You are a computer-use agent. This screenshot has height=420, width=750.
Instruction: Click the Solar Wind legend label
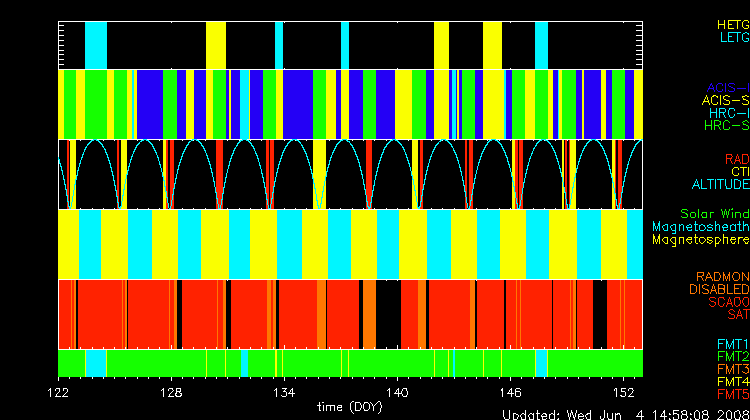click(714, 214)
